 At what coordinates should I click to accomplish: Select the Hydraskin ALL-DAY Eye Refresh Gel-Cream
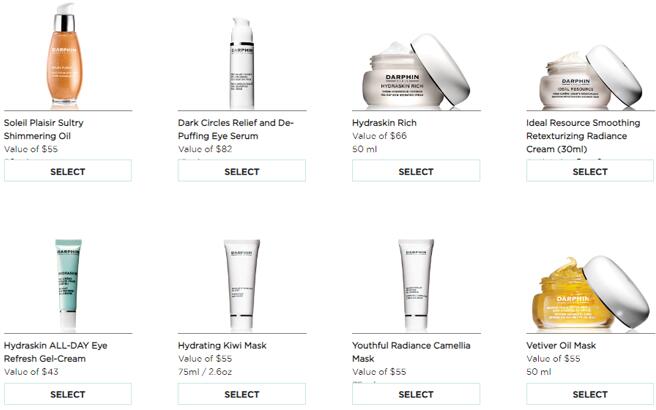(68, 394)
